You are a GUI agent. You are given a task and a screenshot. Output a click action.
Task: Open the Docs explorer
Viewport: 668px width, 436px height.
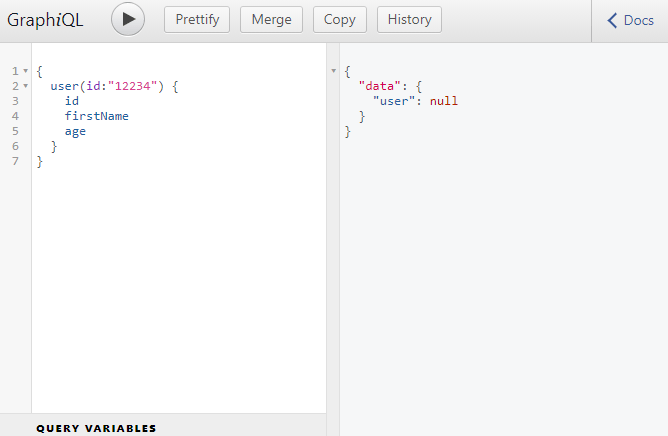(630, 20)
